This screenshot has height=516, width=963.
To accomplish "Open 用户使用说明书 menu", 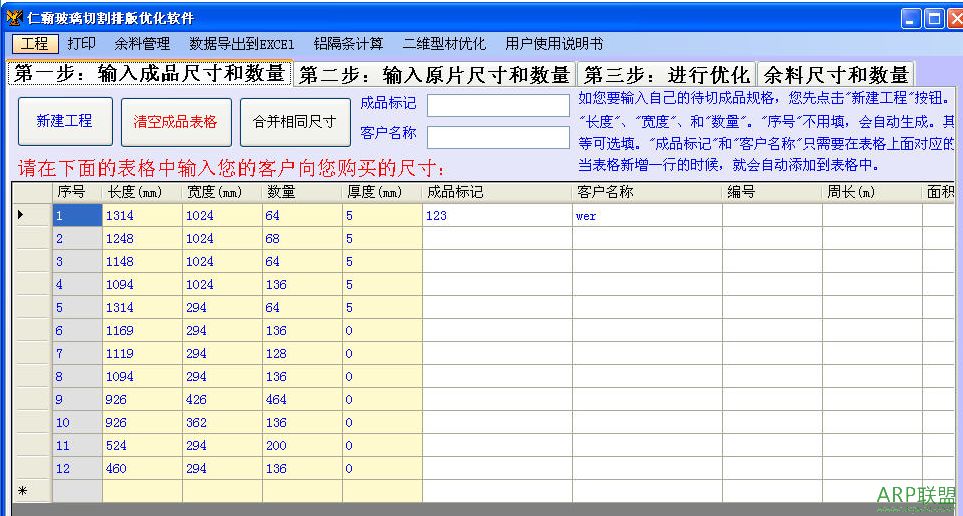I will [x=553, y=44].
